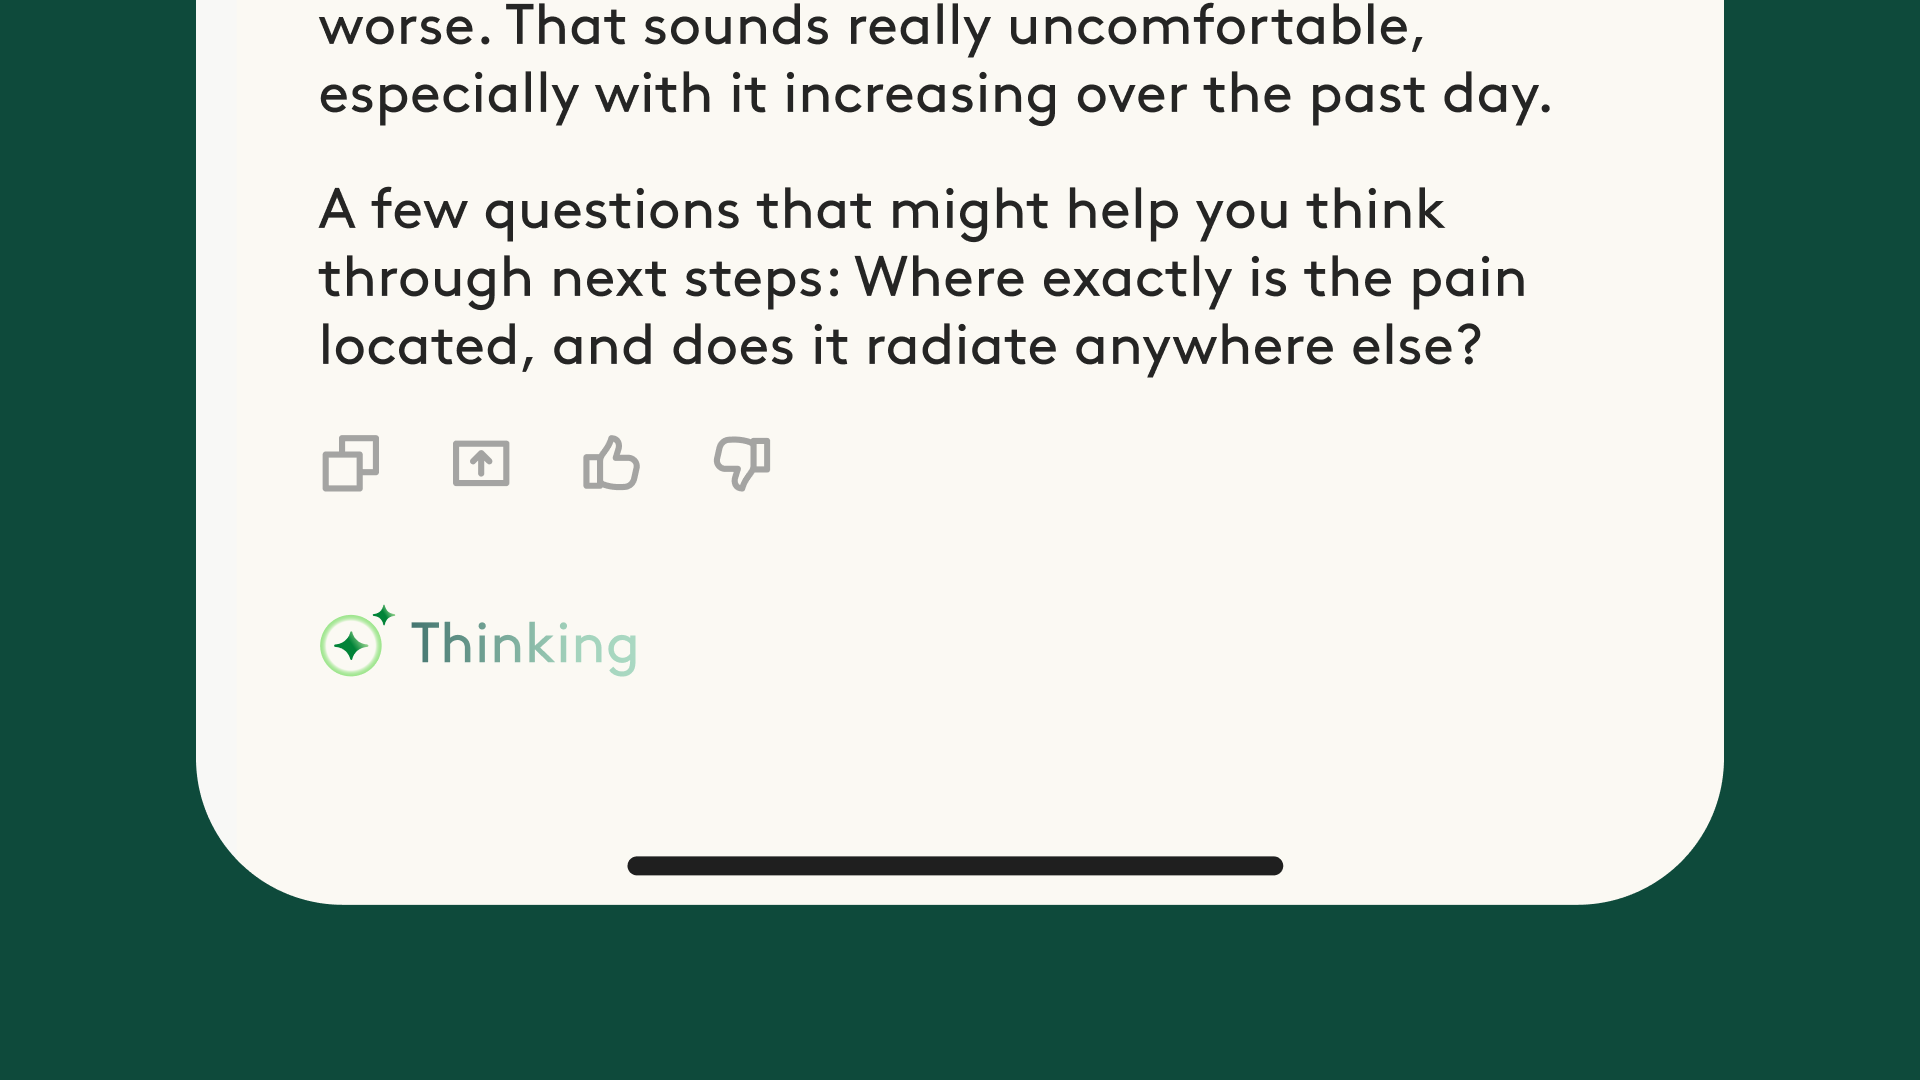The height and width of the screenshot is (1080, 1920).
Task: Tap the word 'questions' in the second paragraph
Action: coord(612,212)
